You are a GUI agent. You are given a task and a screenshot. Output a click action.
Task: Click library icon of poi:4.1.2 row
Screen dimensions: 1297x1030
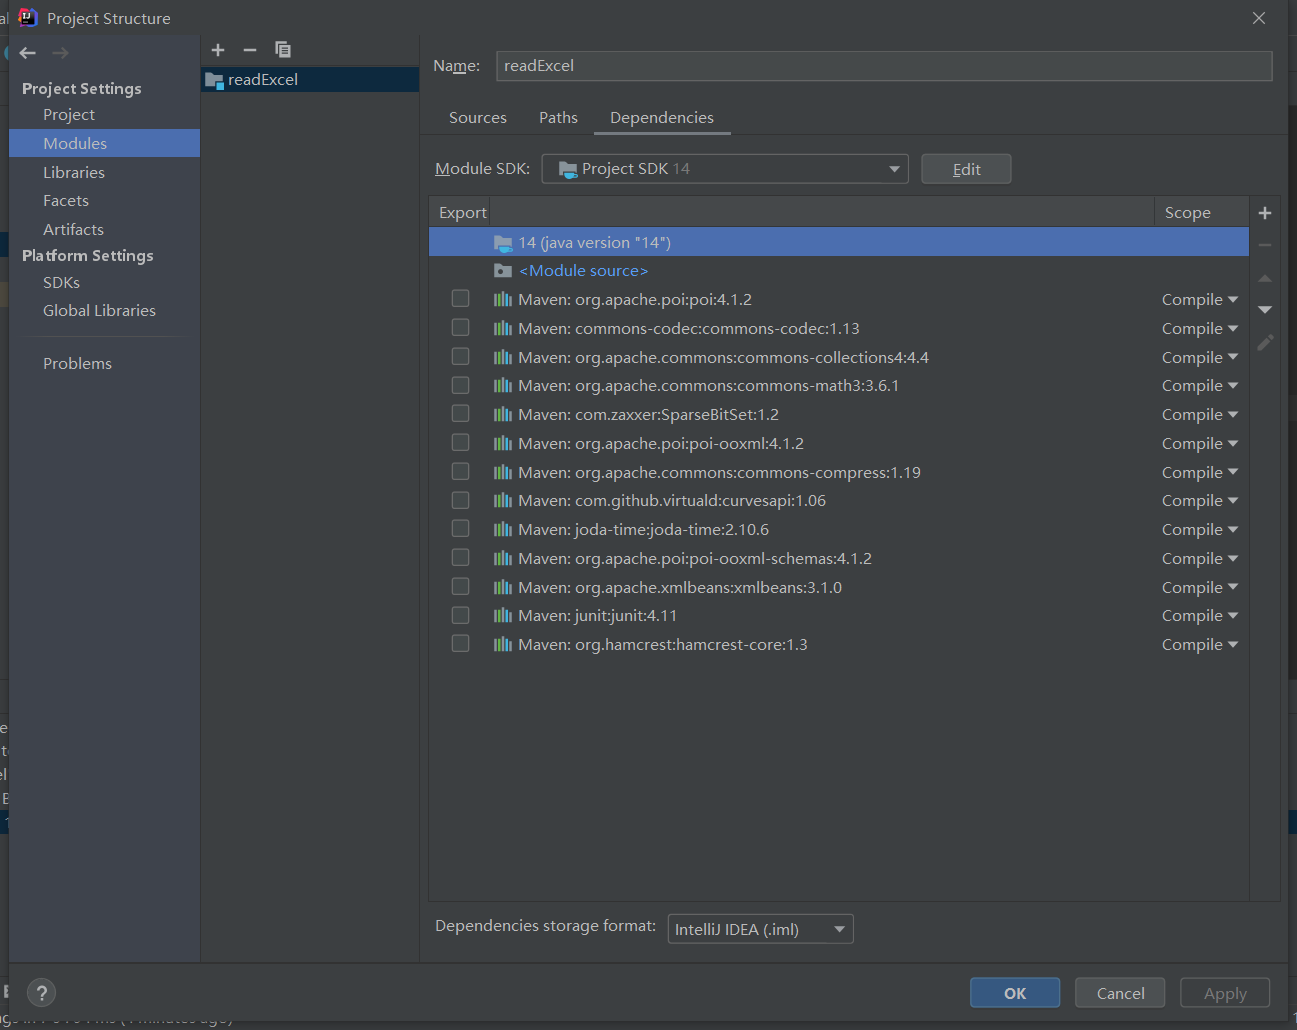tap(503, 299)
